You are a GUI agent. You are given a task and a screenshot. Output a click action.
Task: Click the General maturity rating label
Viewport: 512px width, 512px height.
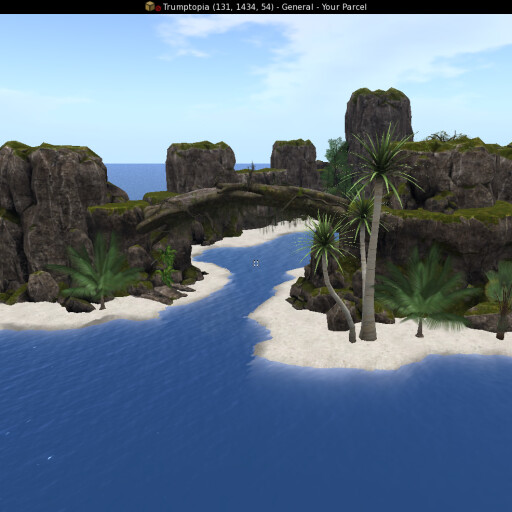click(x=297, y=7)
